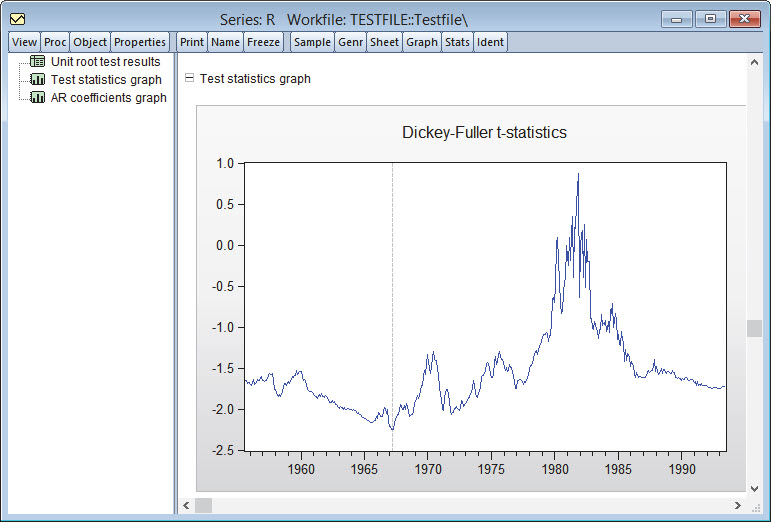Switch to Sheet view
This screenshot has width=771, height=522.
click(384, 42)
